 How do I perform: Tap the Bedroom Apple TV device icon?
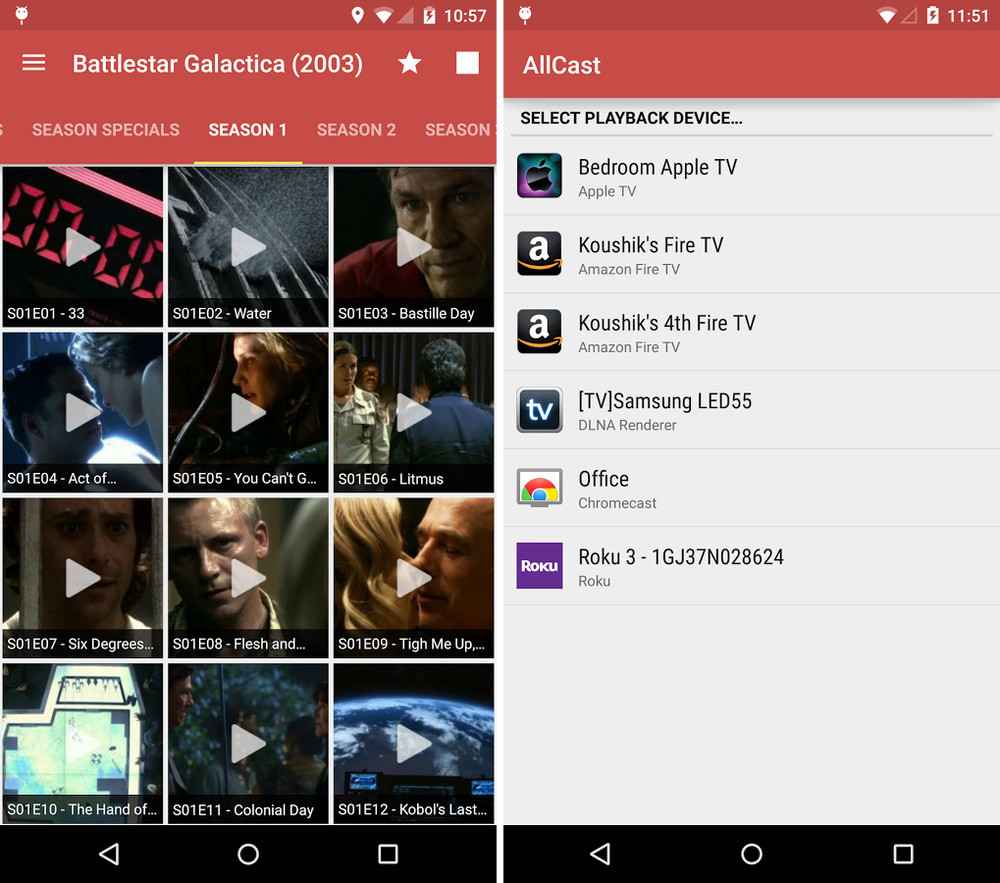click(539, 176)
